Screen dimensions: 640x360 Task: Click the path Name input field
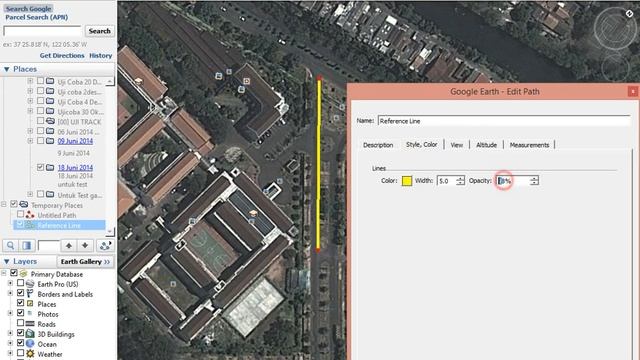[504, 121]
